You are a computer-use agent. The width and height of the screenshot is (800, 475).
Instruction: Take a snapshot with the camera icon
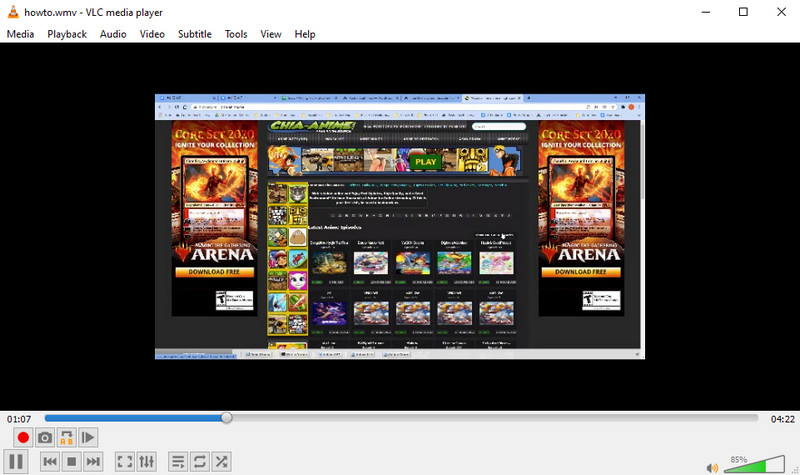(x=45, y=437)
